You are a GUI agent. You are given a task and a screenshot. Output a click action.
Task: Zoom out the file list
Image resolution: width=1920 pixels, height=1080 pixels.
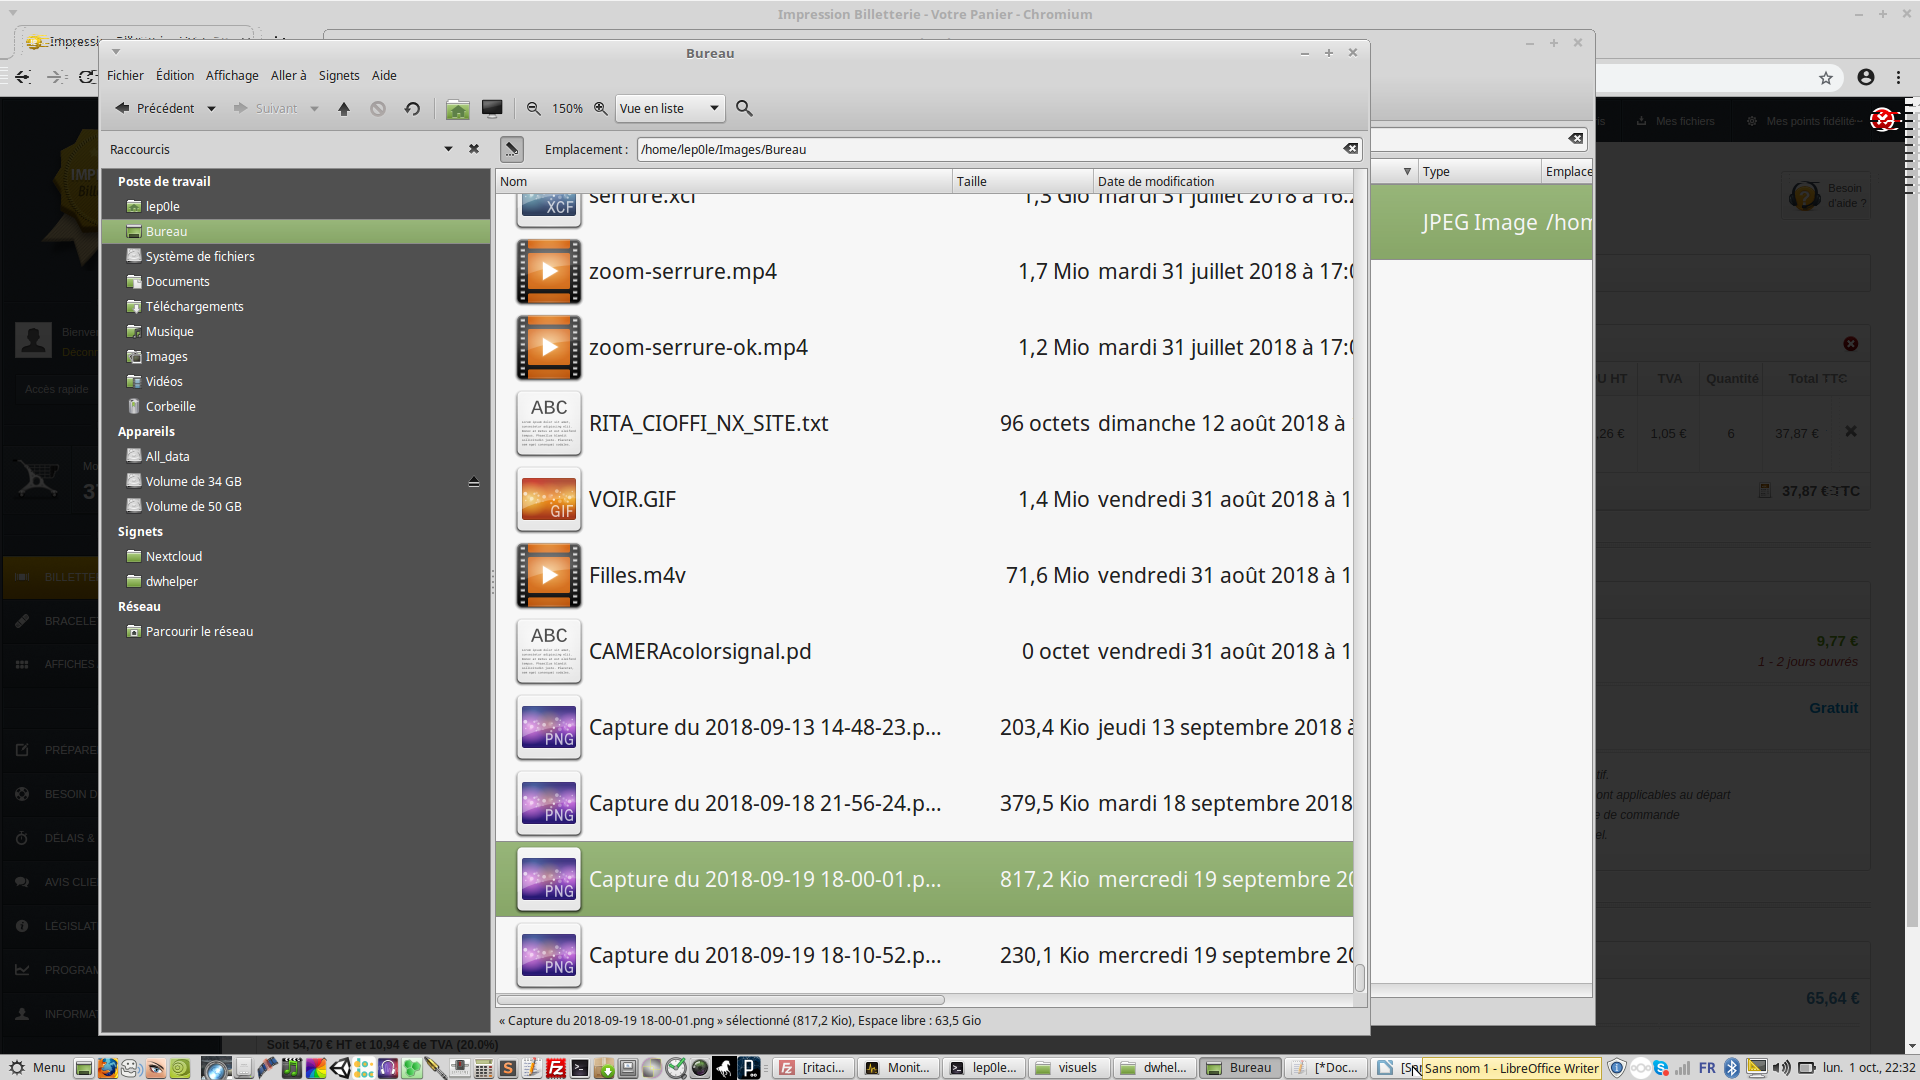click(534, 109)
